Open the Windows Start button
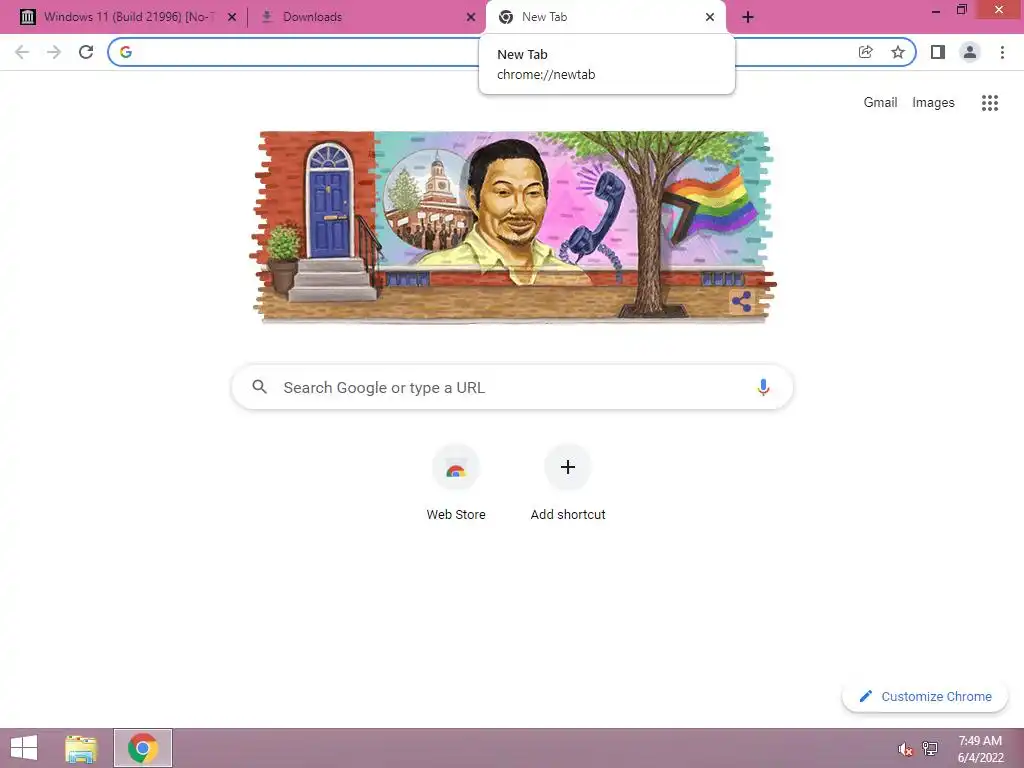Viewport: 1024px width, 768px height. click(x=24, y=748)
